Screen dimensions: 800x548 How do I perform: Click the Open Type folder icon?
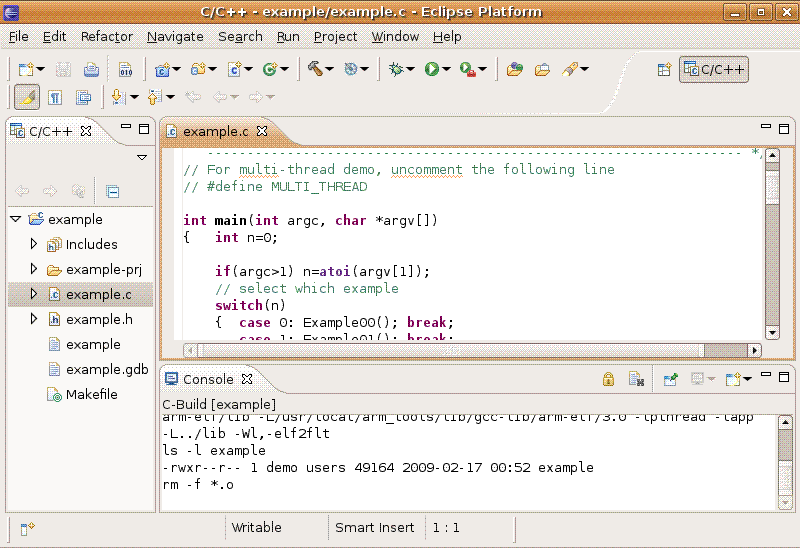[515, 69]
